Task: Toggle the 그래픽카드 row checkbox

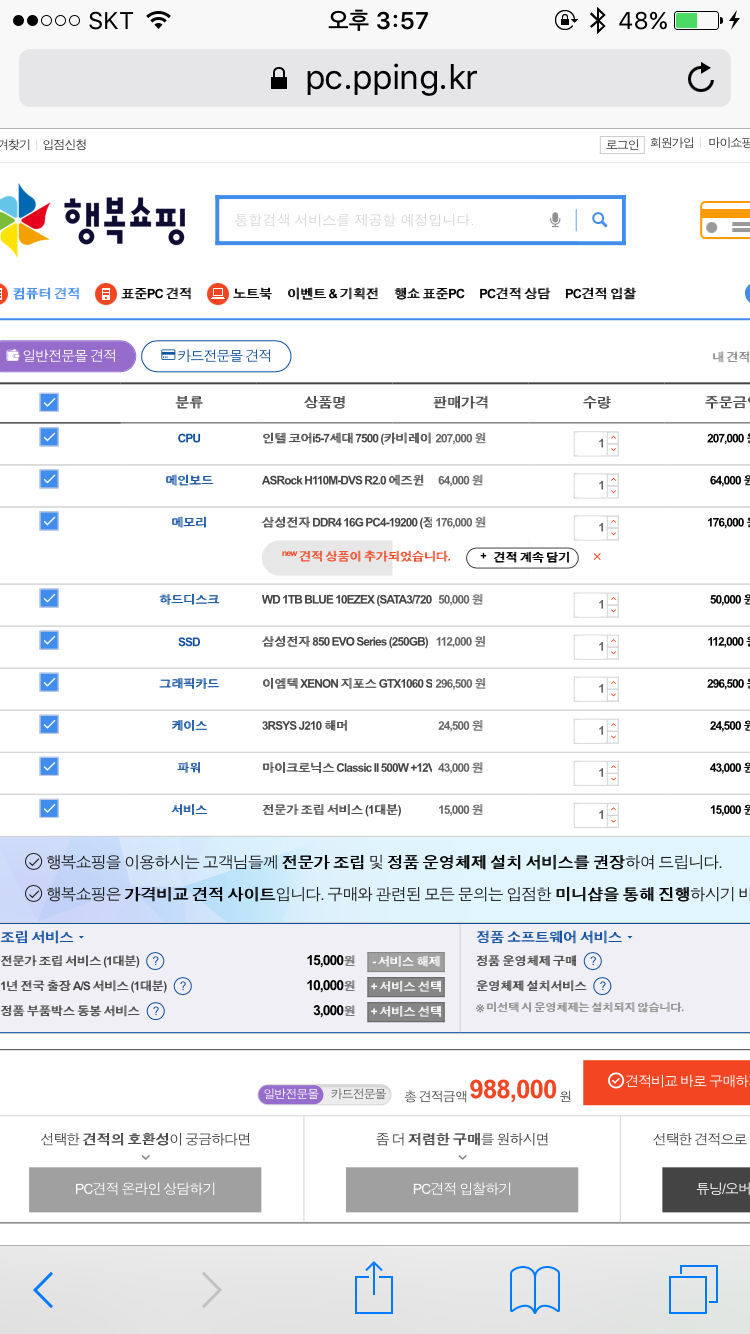Action: 49,682
